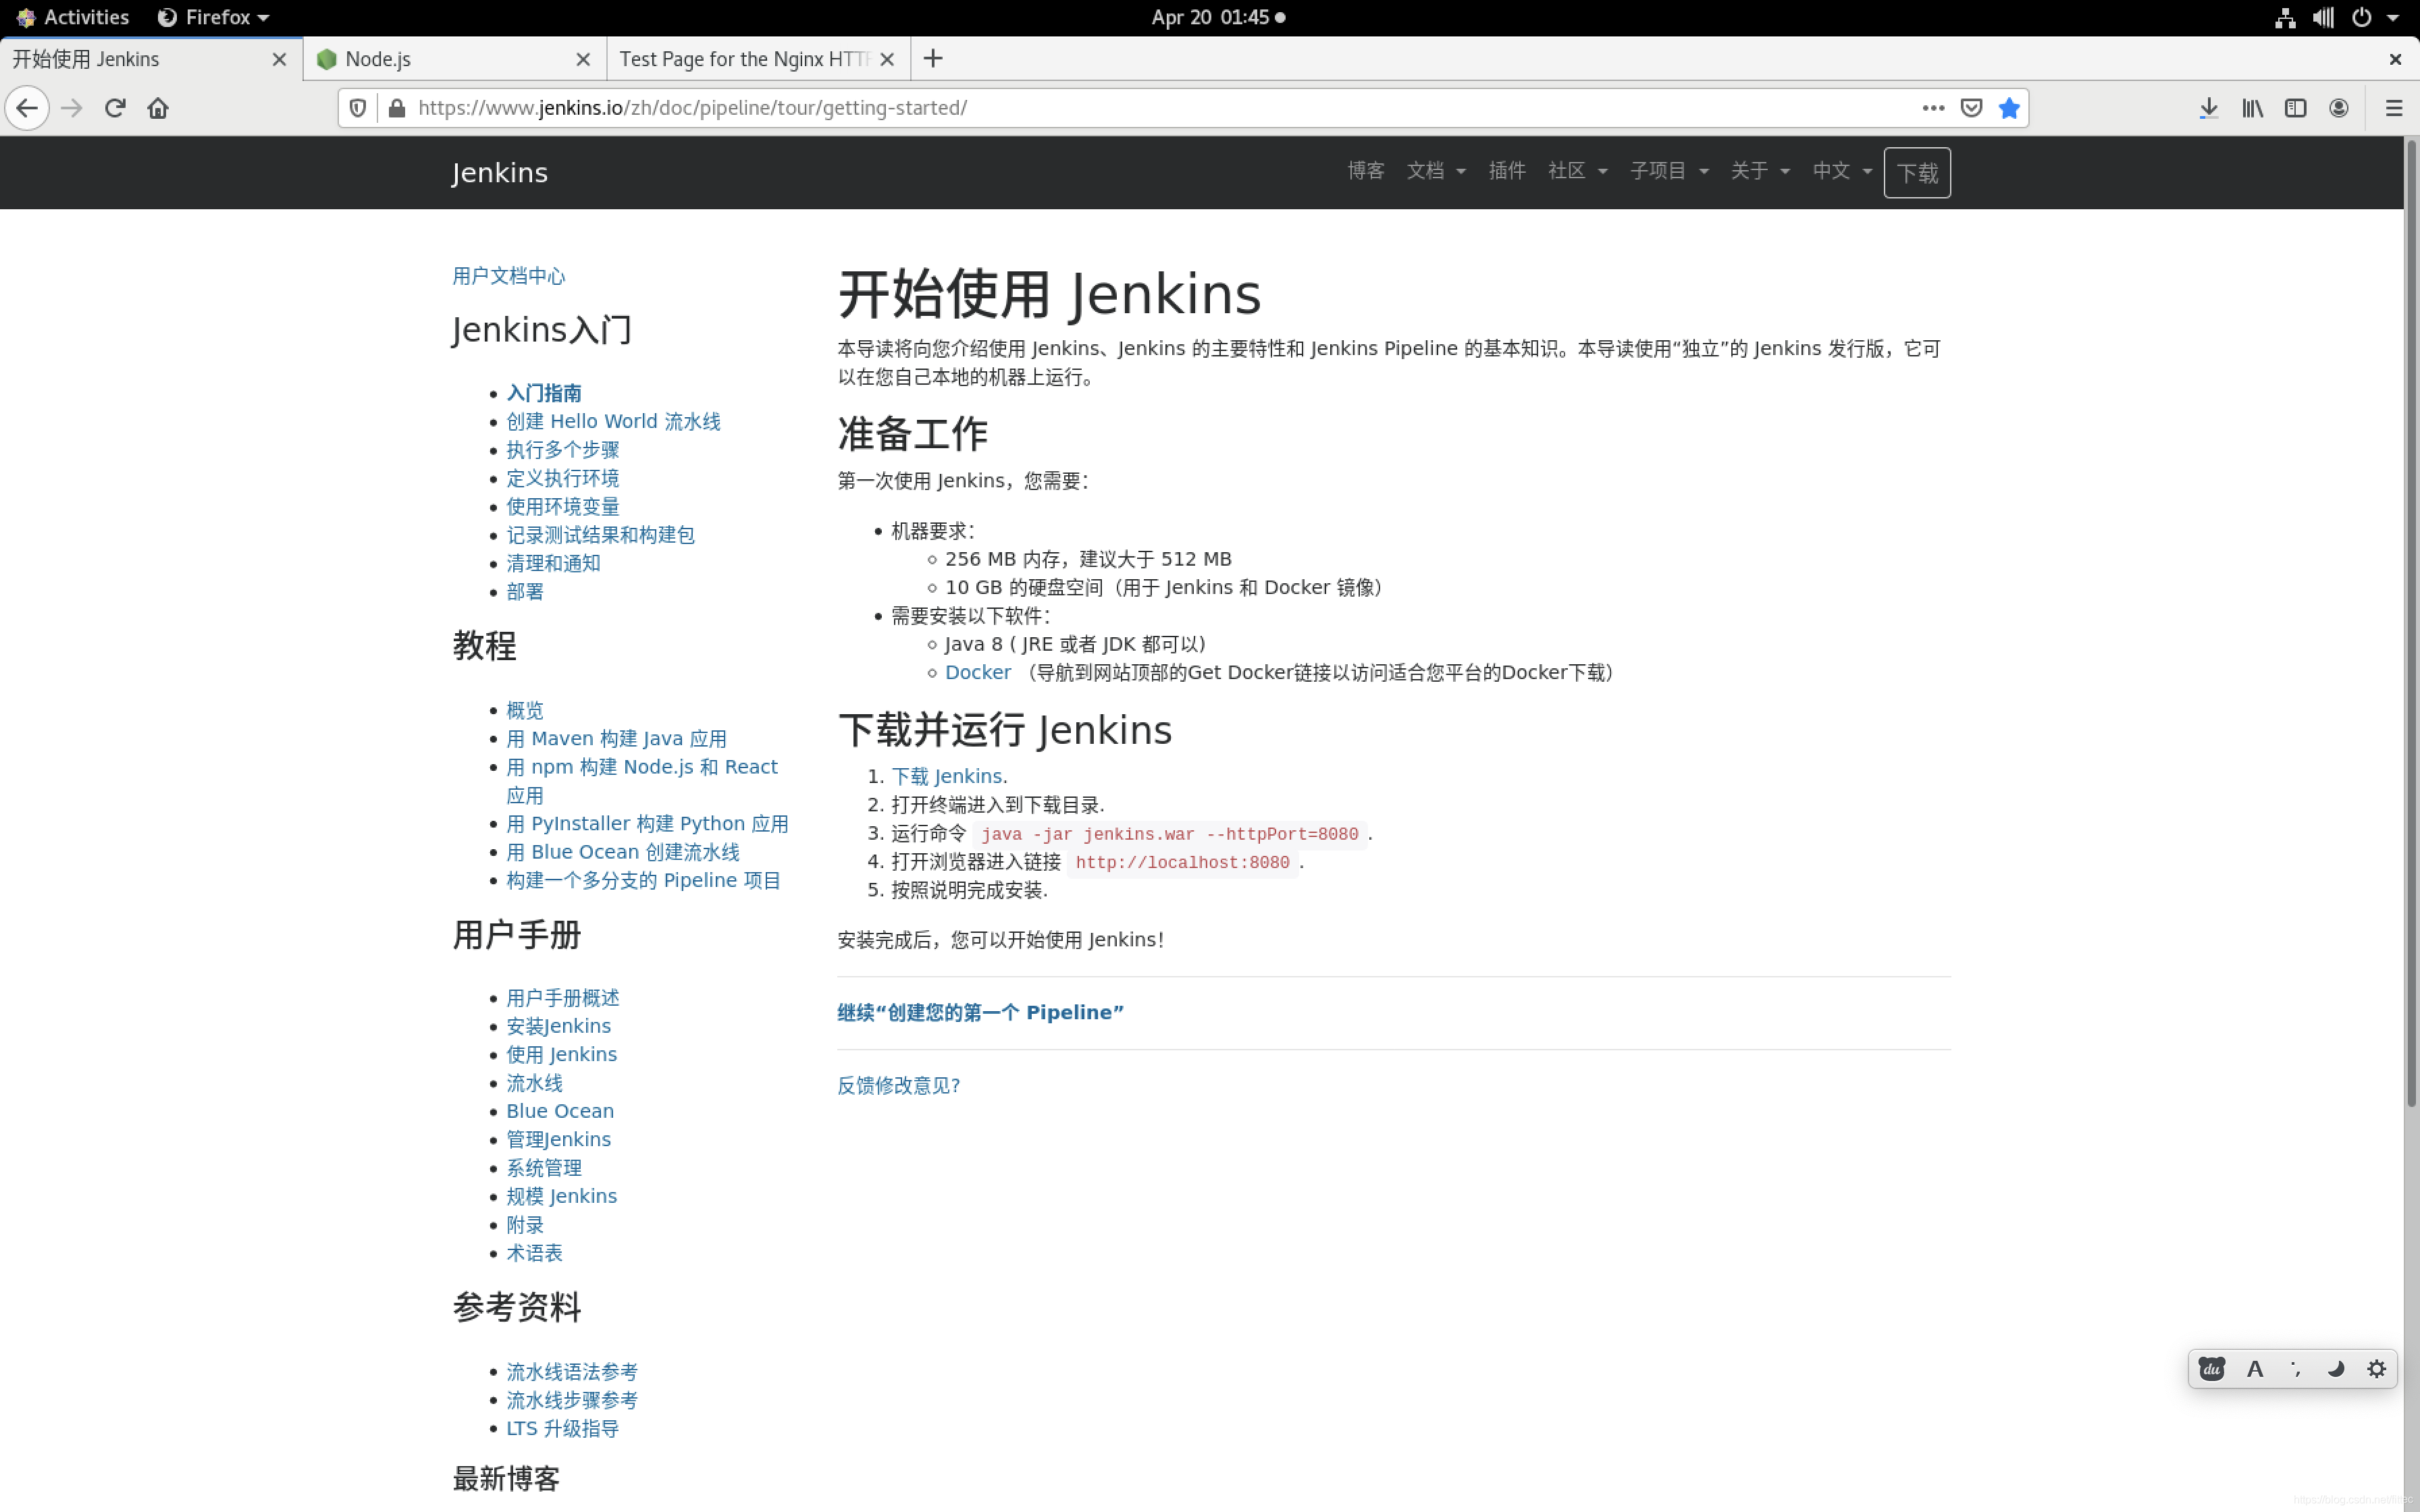Open the library bookshelf icon
The height and width of the screenshot is (1512, 2420).
2252,108
